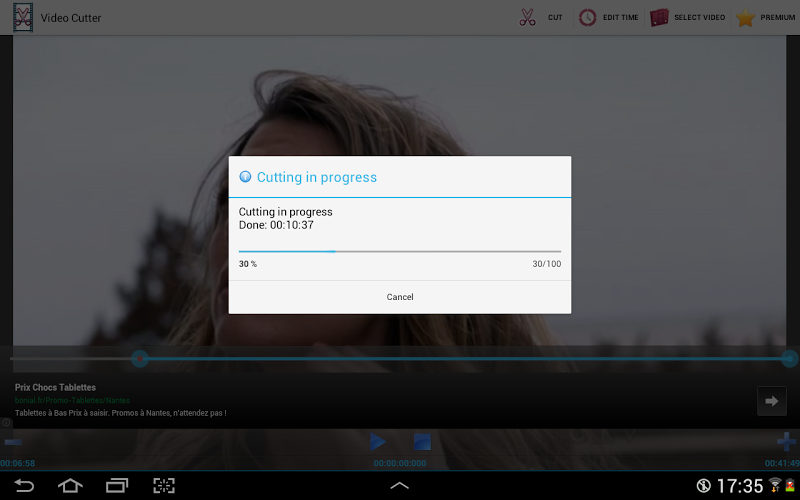Tap the Premium star icon
This screenshot has width=800, height=500.
tap(745, 17)
